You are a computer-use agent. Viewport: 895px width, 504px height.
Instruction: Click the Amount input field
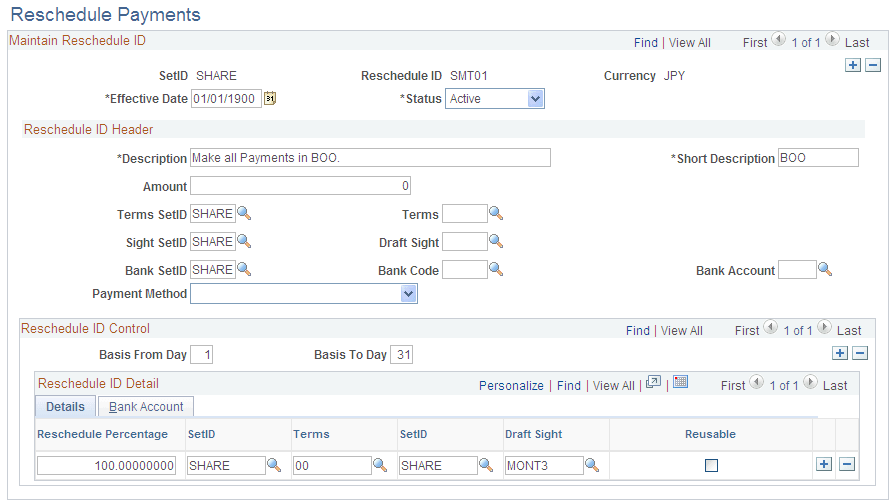point(300,186)
